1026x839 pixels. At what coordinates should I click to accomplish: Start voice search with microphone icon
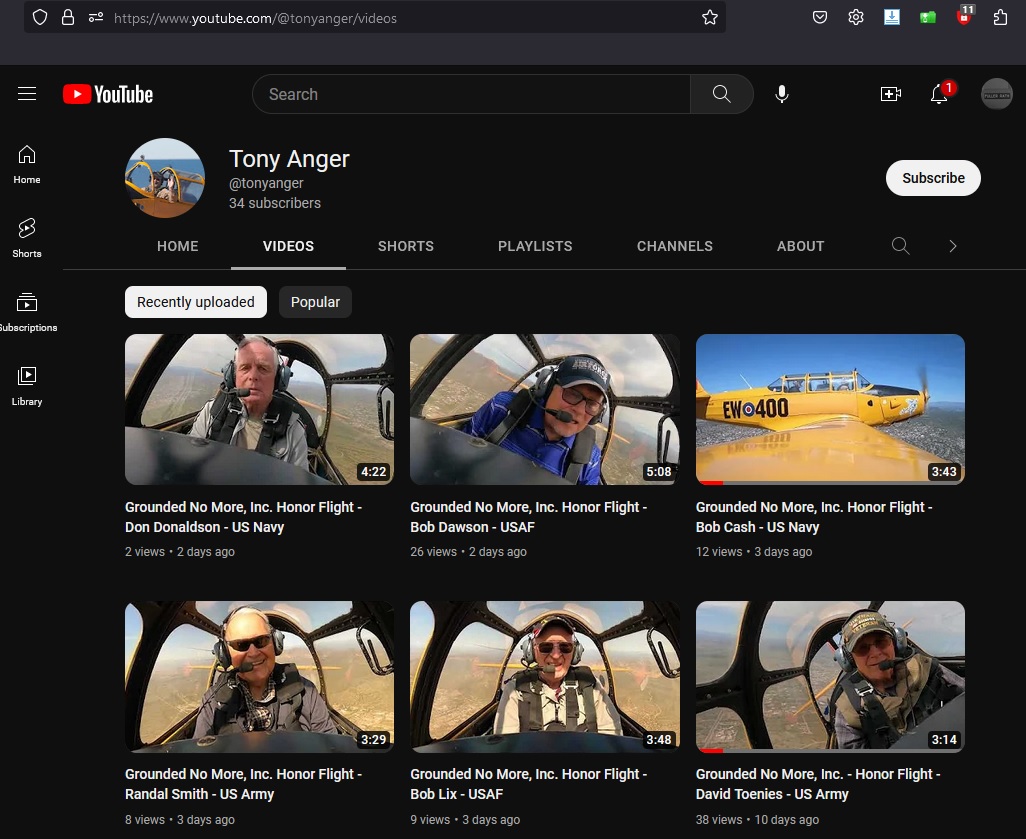click(782, 94)
